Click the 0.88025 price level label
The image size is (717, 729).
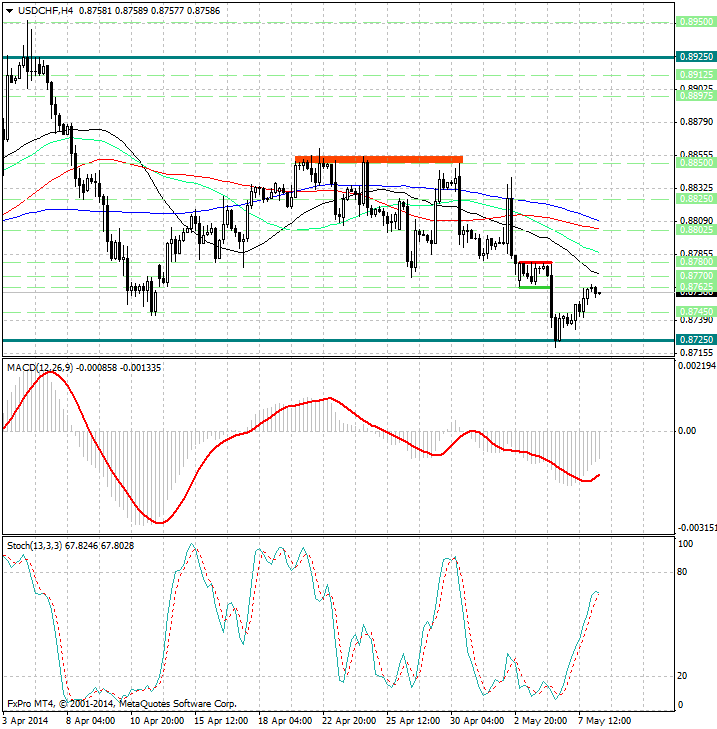tap(697, 230)
